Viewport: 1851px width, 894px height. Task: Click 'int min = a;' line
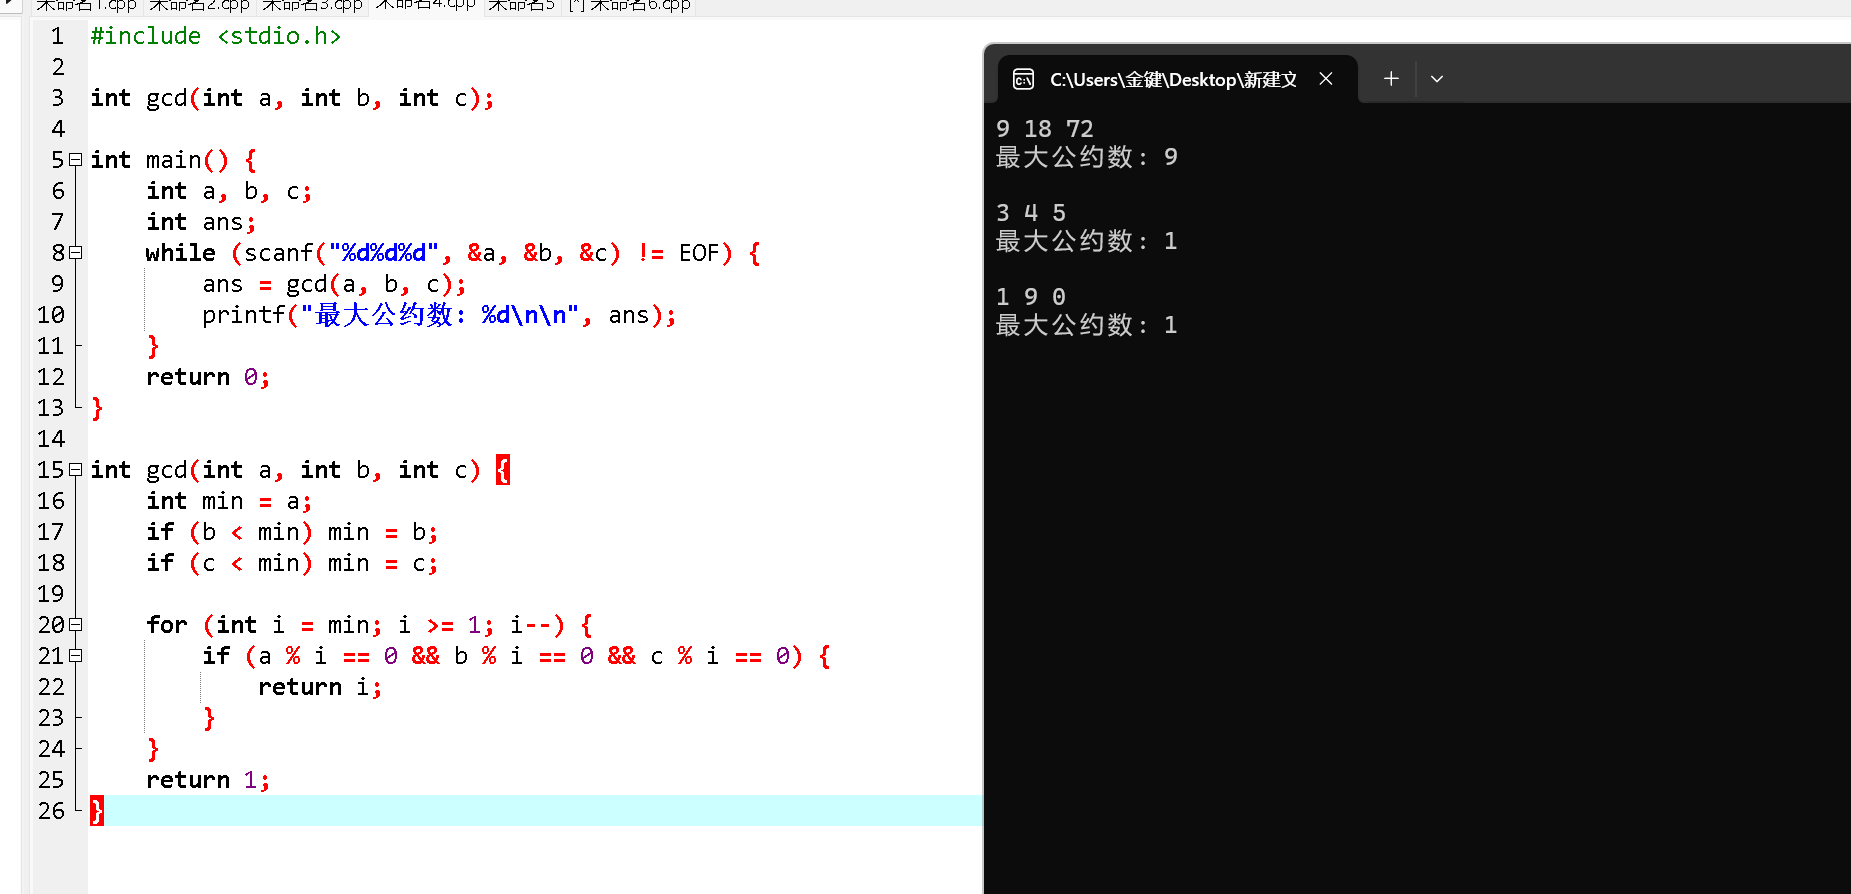pos(229,501)
